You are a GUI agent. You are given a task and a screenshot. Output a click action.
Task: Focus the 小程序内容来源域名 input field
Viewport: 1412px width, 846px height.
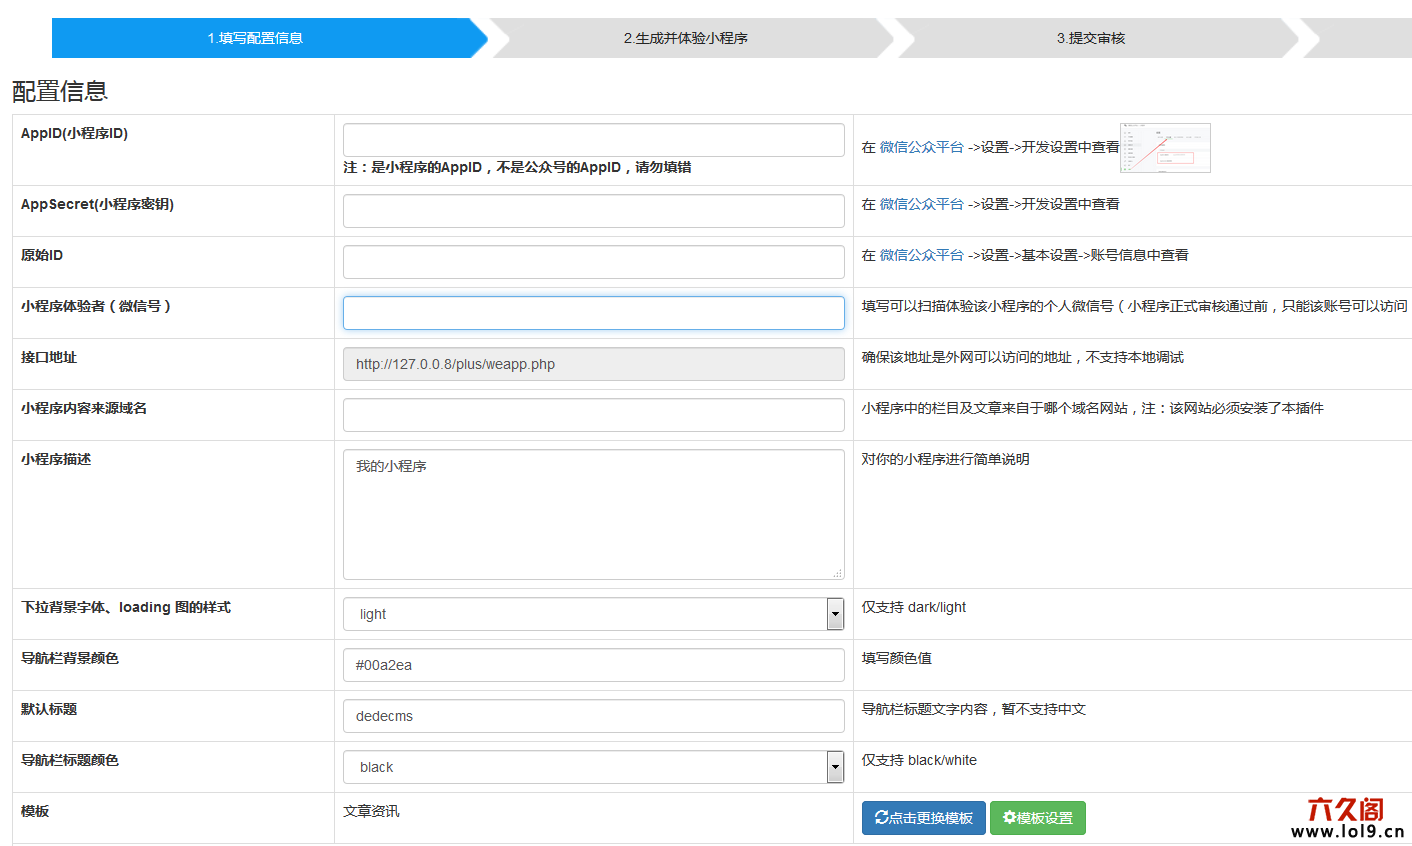[x=594, y=415]
